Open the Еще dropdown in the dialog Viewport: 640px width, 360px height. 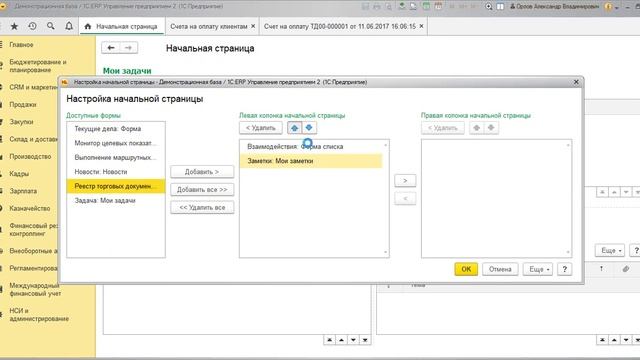[x=538, y=269]
